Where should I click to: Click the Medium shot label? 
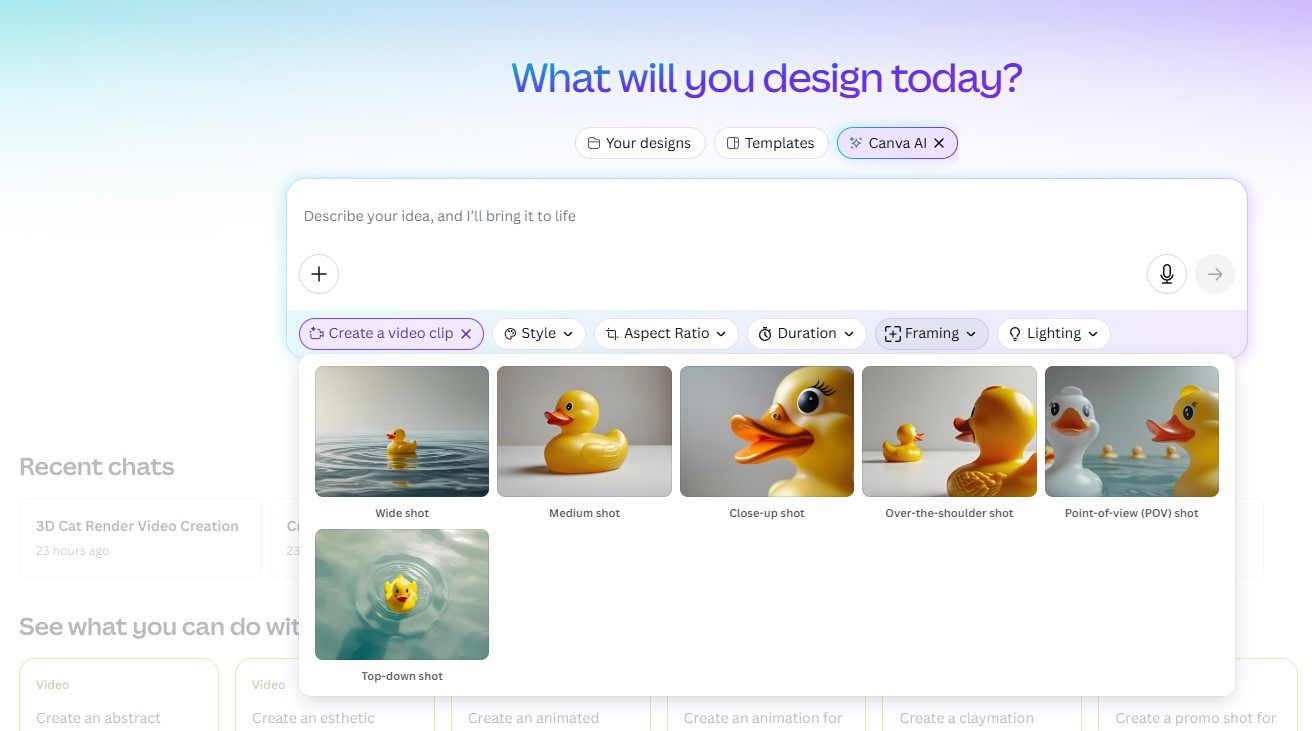pos(584,513)
